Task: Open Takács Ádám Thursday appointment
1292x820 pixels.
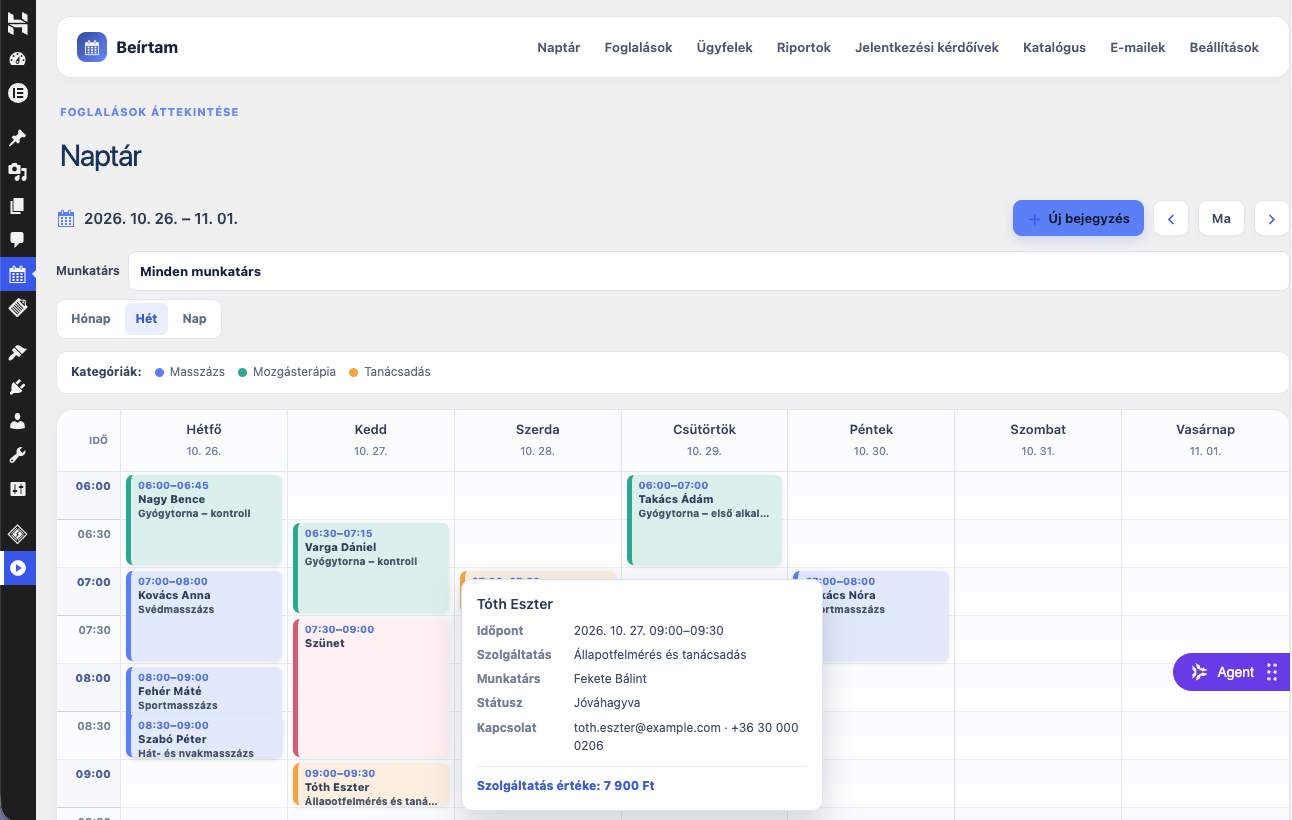Action: [x=704, y=520]
